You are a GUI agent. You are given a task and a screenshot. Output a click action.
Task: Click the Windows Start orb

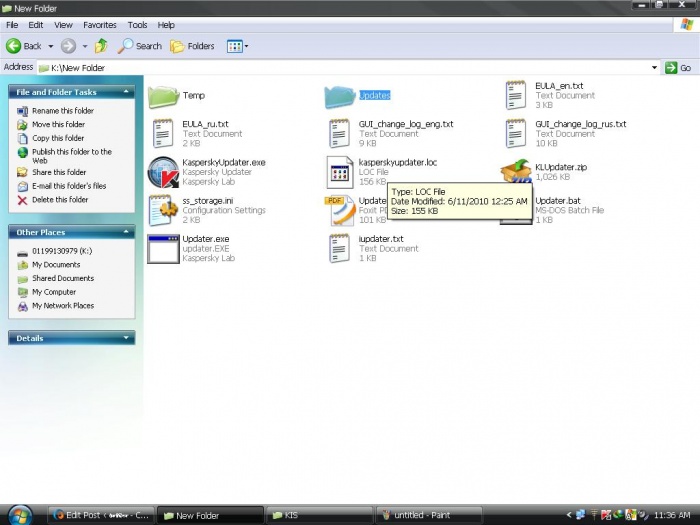pos(20,515)
